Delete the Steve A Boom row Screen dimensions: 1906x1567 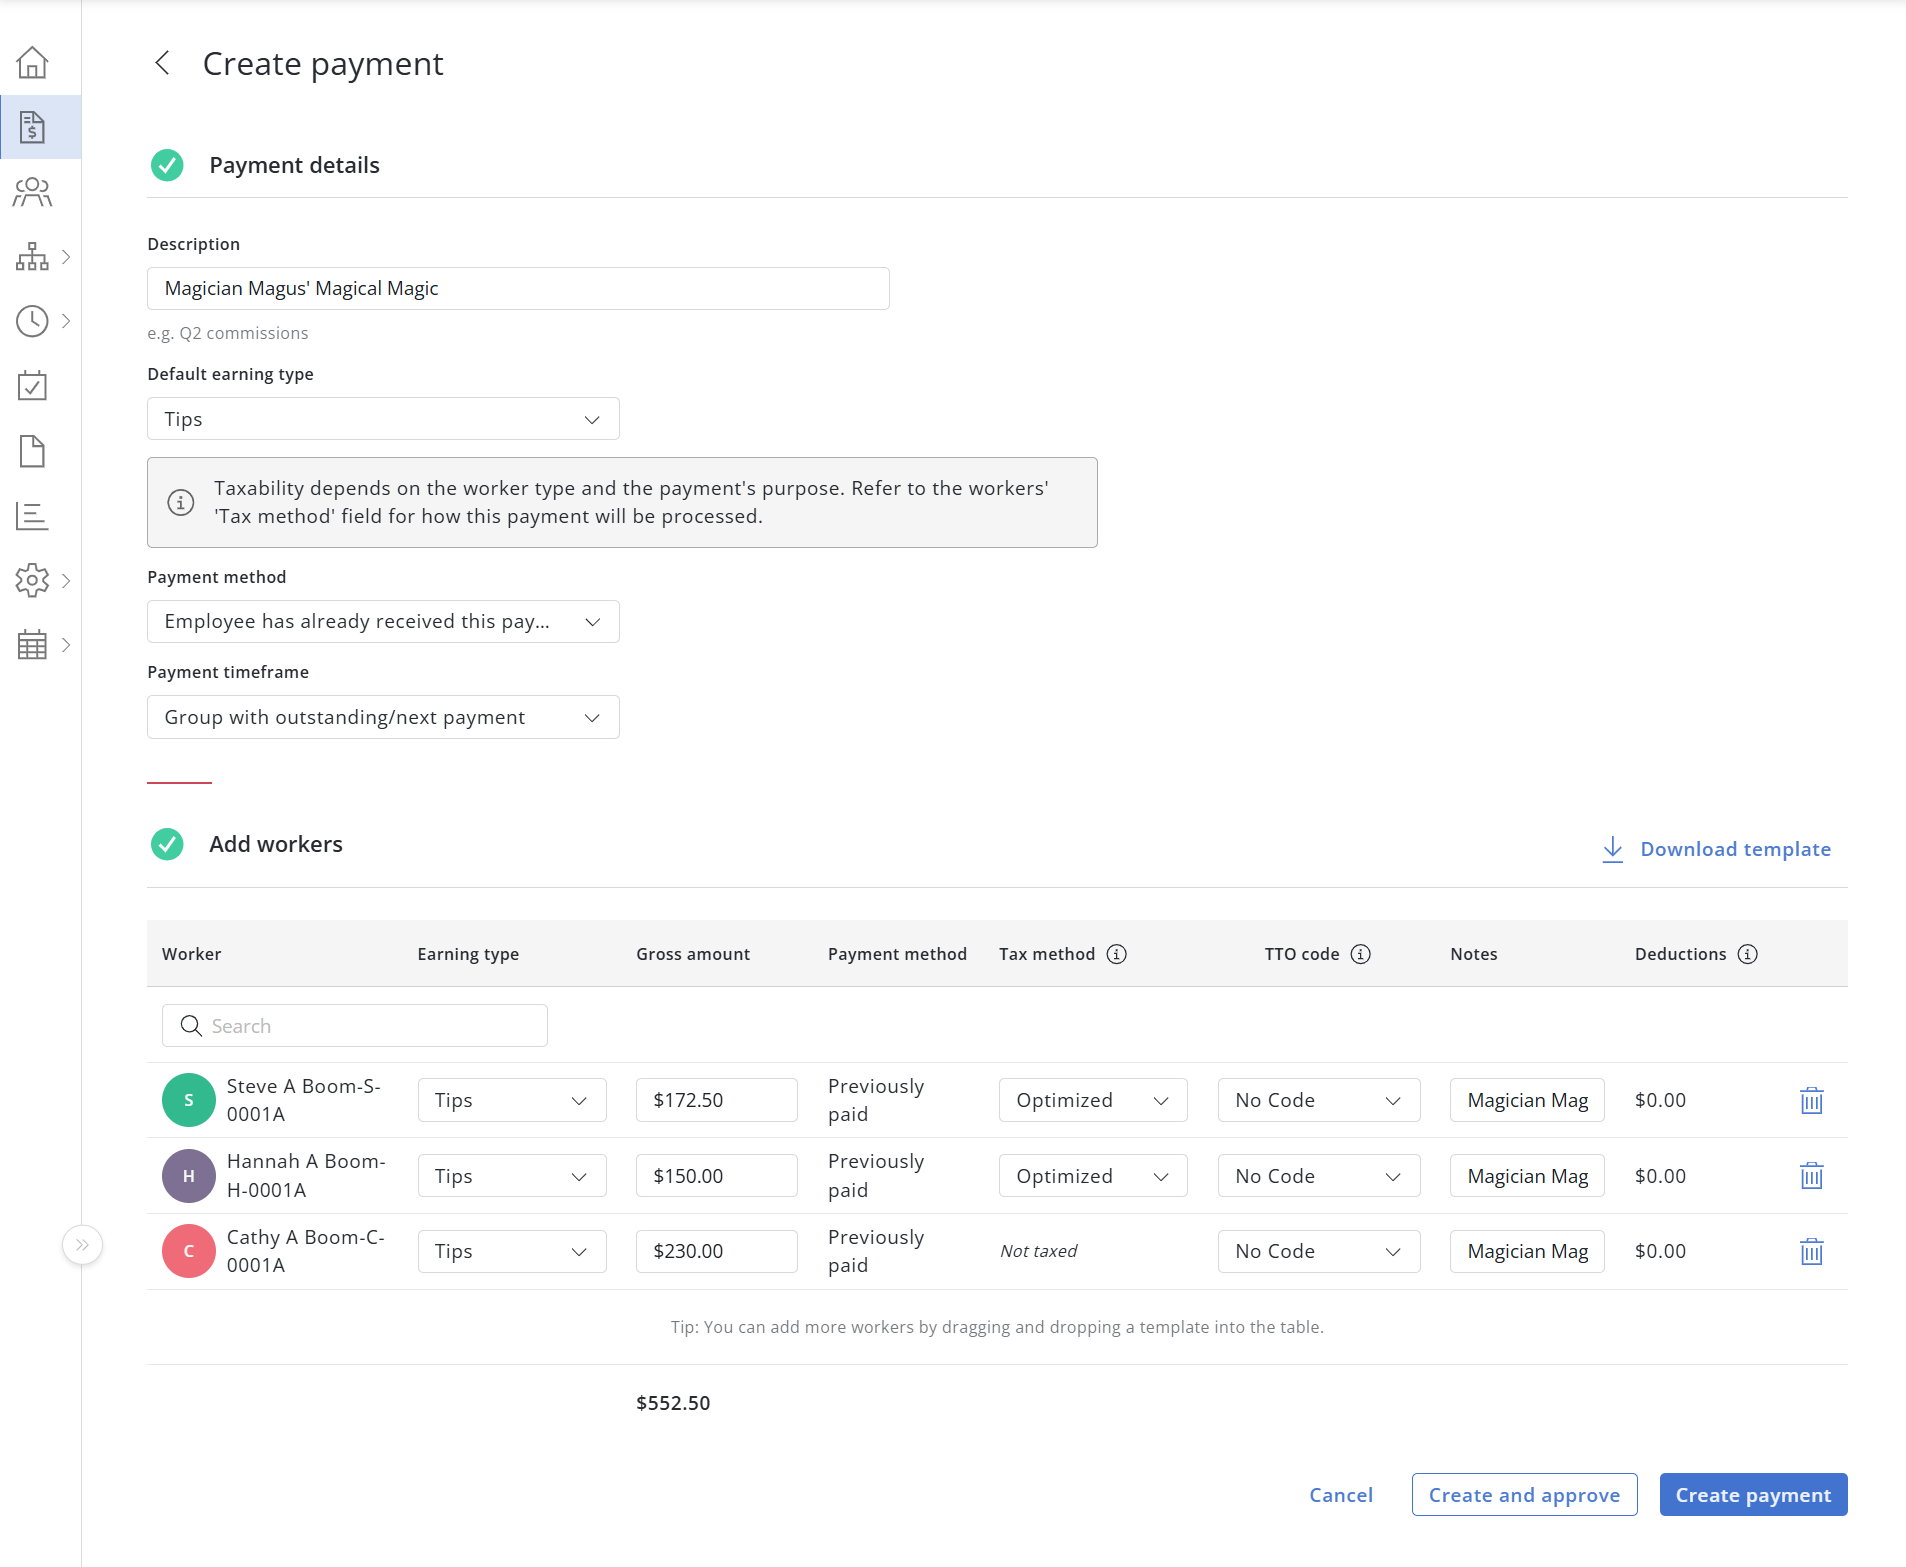[x=1812, y=1100]
